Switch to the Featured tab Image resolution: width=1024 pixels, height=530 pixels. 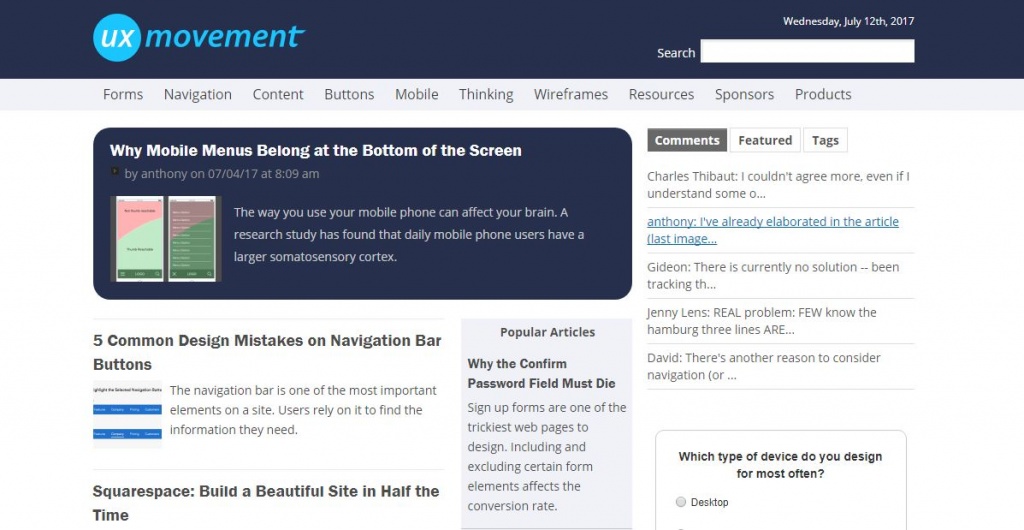click(765, 140)
